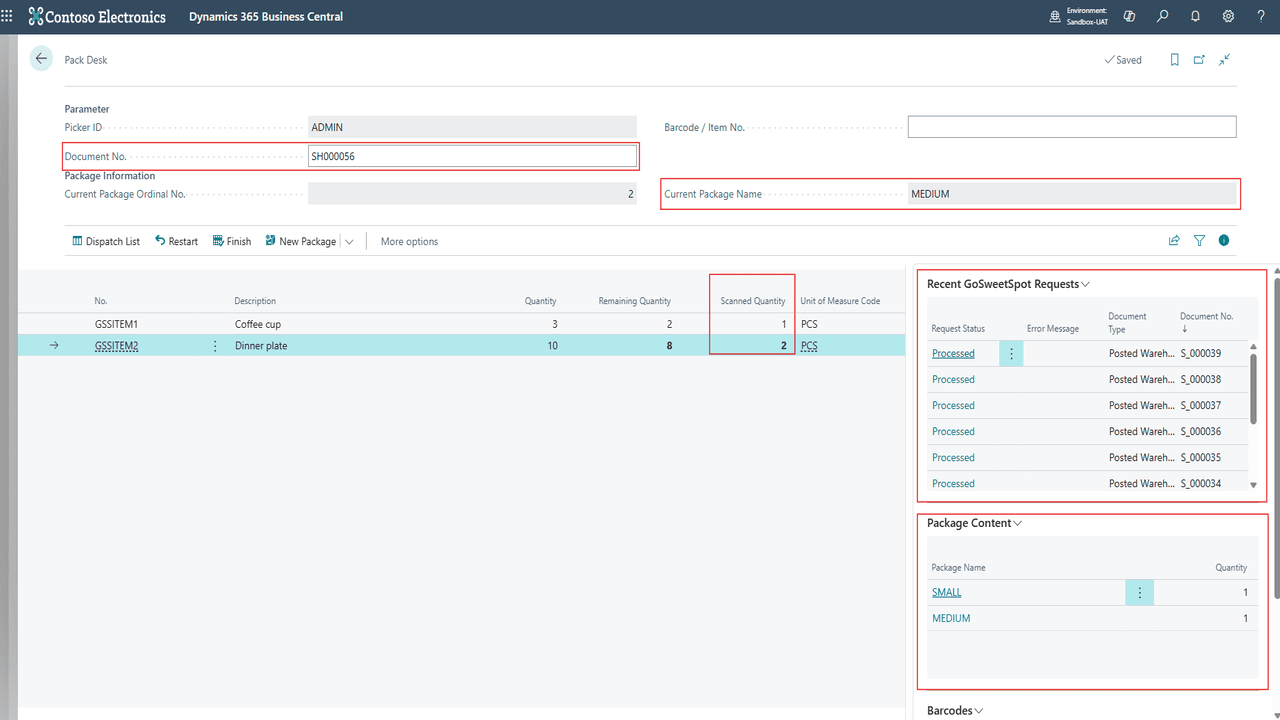Open the SMALL package link
Viewport: 1280px width, 720px height.
pos(946,592)
